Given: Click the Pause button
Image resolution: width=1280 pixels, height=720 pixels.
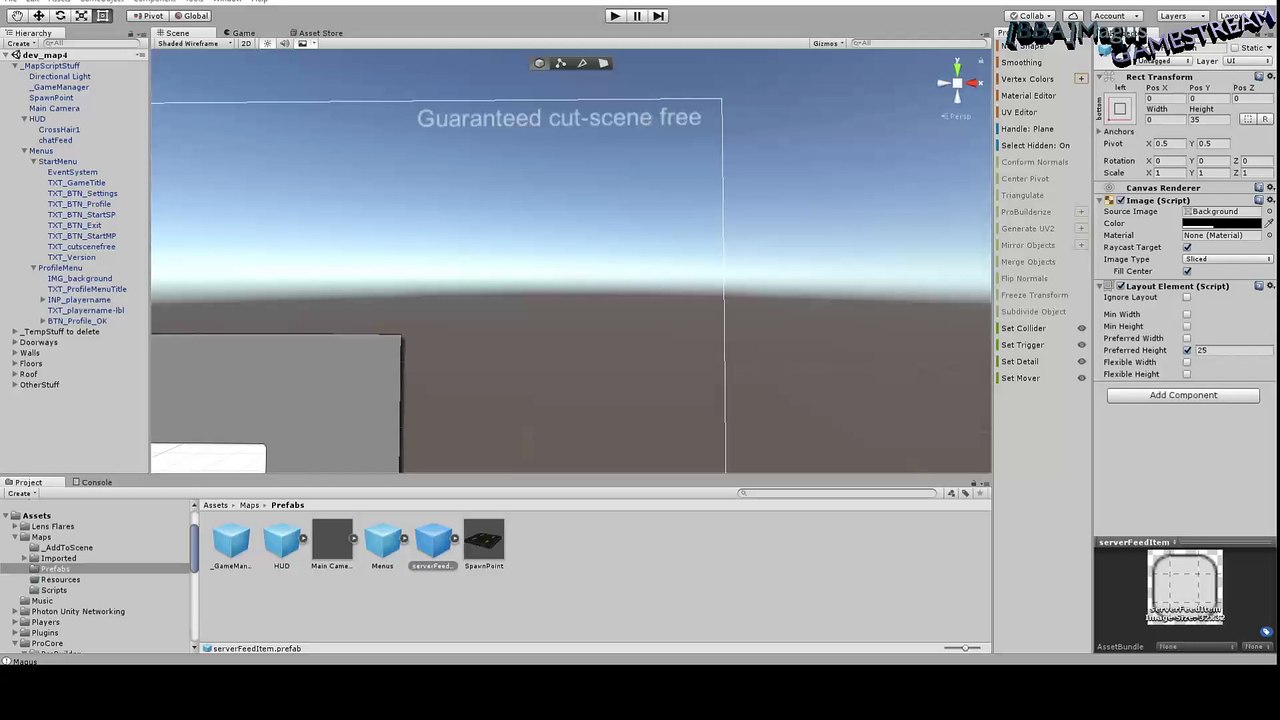Looking at the screenshot, I should point(637,16).
